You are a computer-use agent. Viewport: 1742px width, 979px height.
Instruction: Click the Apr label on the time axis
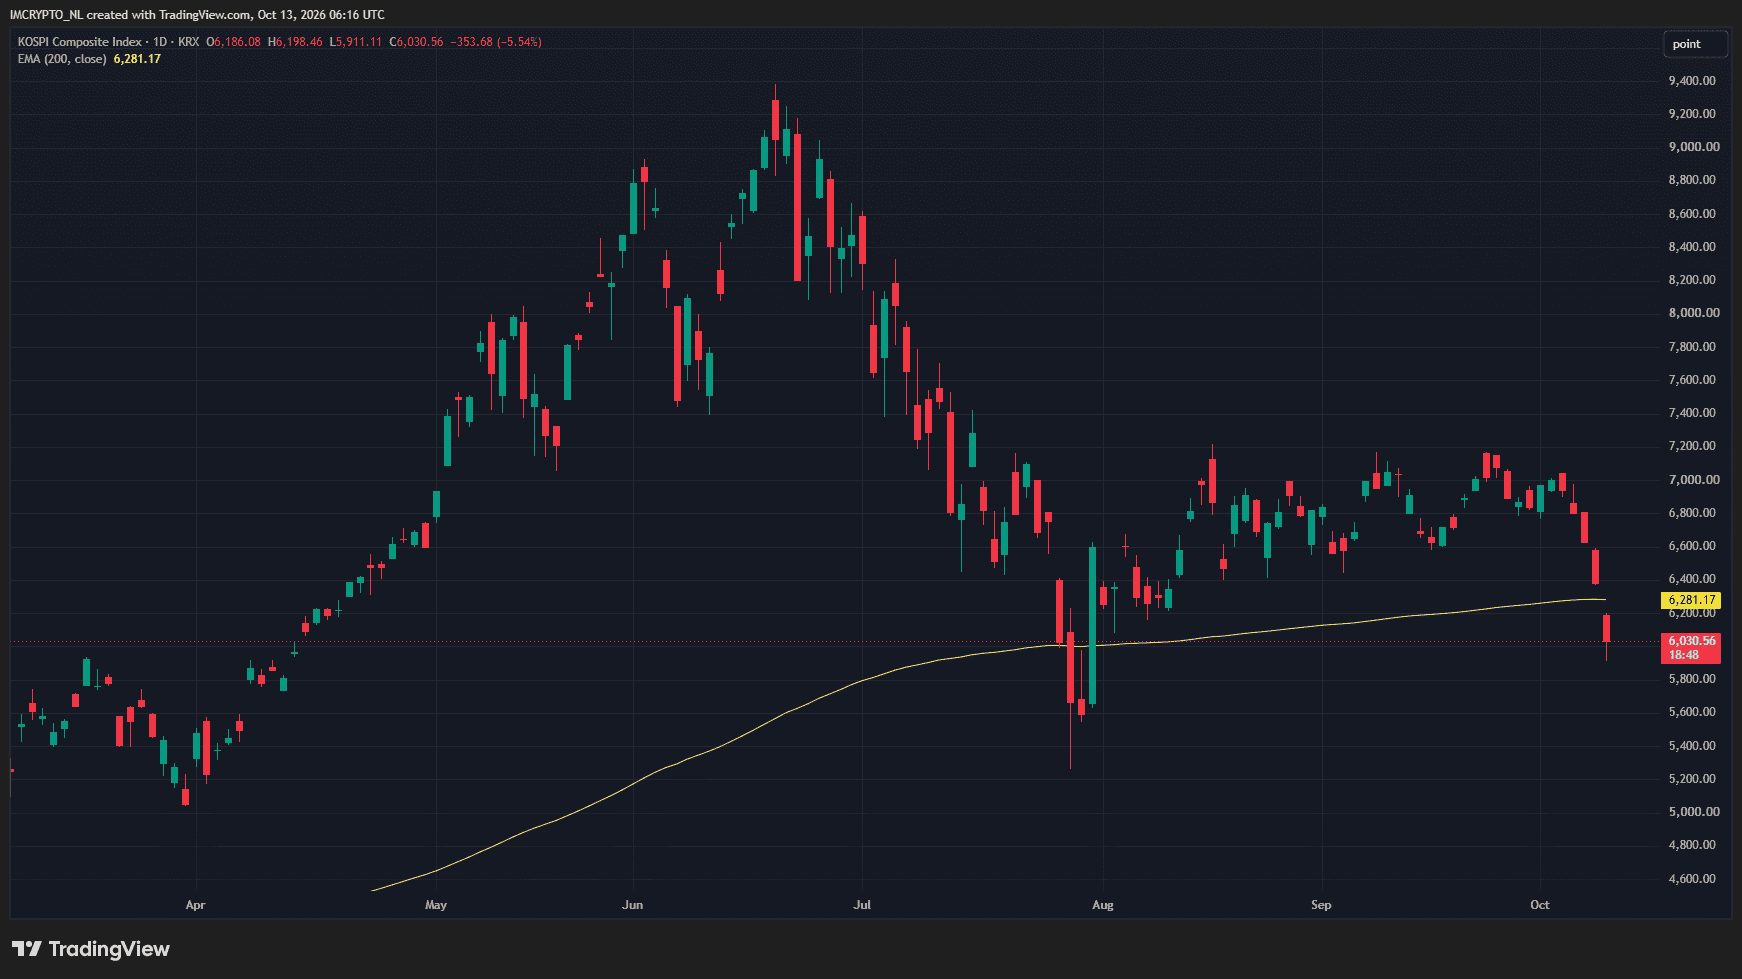pyautogui.click(x=195, y=905)
